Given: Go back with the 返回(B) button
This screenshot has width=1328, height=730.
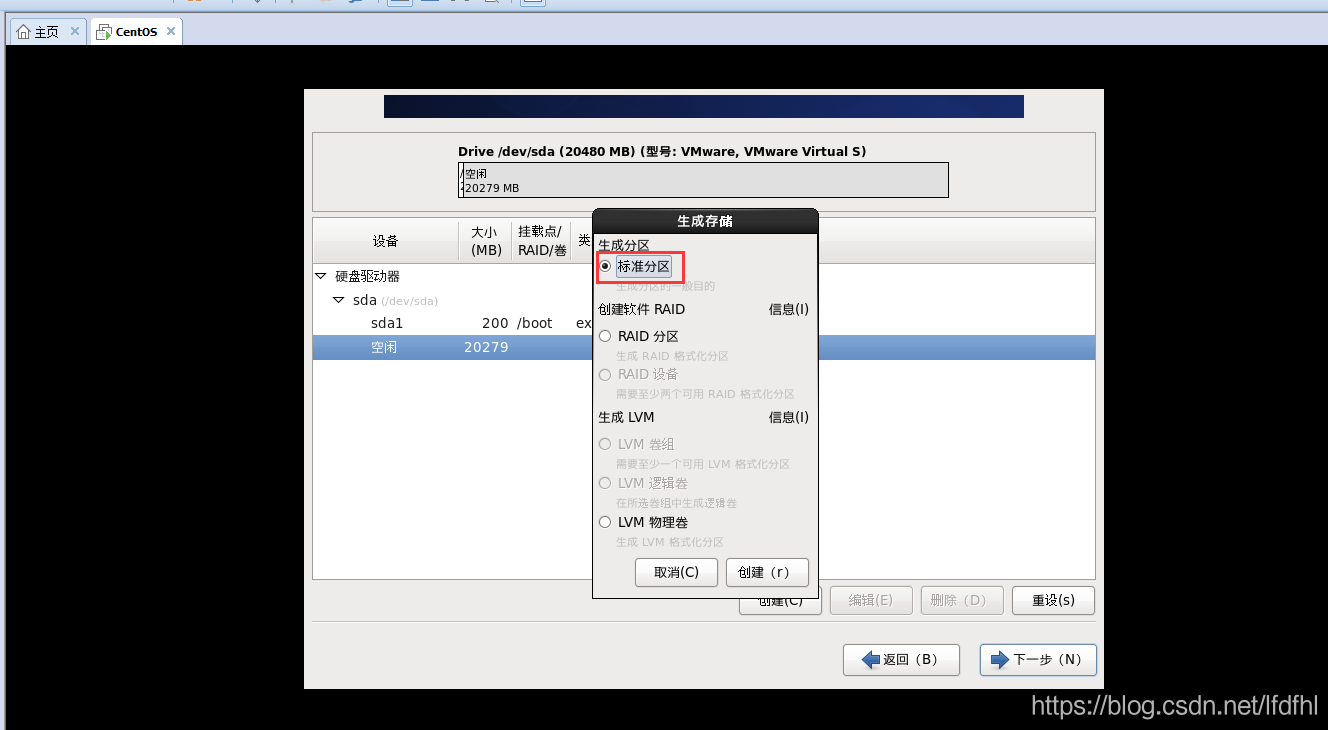Looking at the screenshot, I should tap(902, 660).
